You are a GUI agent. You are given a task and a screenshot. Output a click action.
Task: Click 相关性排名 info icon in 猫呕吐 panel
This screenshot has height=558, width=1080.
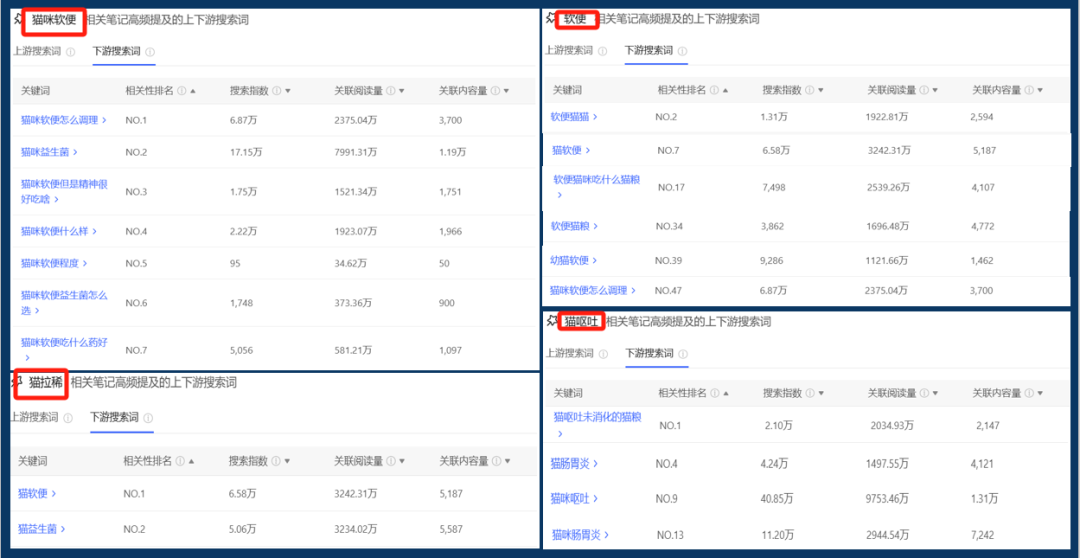(x=714, y=393)
